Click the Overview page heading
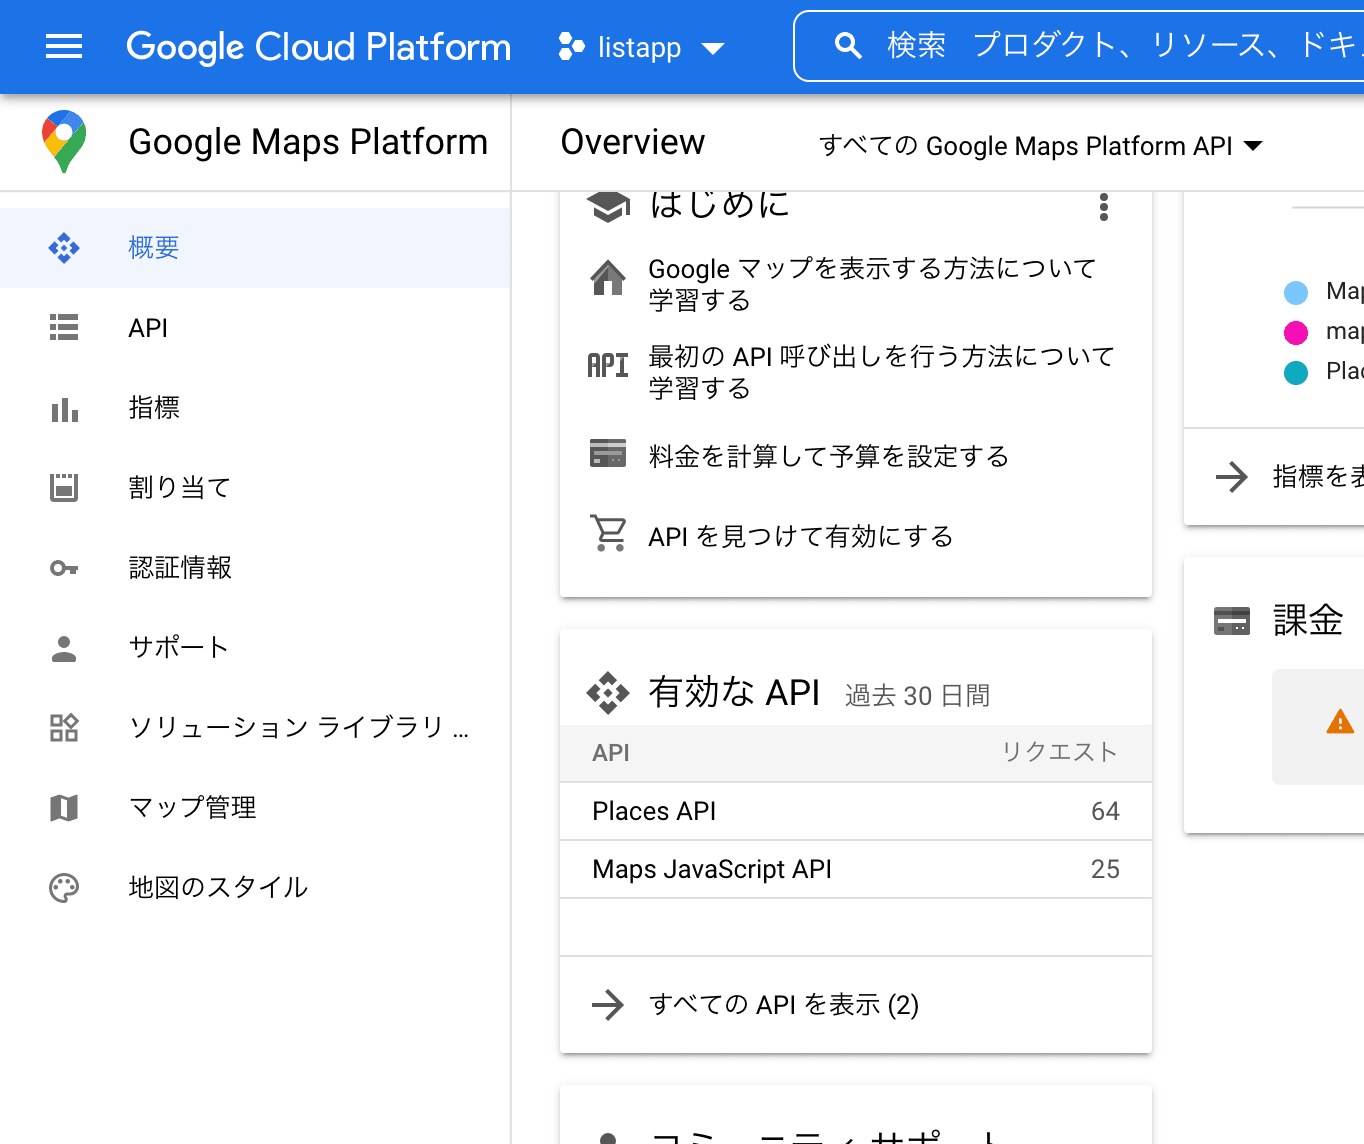This screenshot has height=1144, width=1364. pos(633,142)
